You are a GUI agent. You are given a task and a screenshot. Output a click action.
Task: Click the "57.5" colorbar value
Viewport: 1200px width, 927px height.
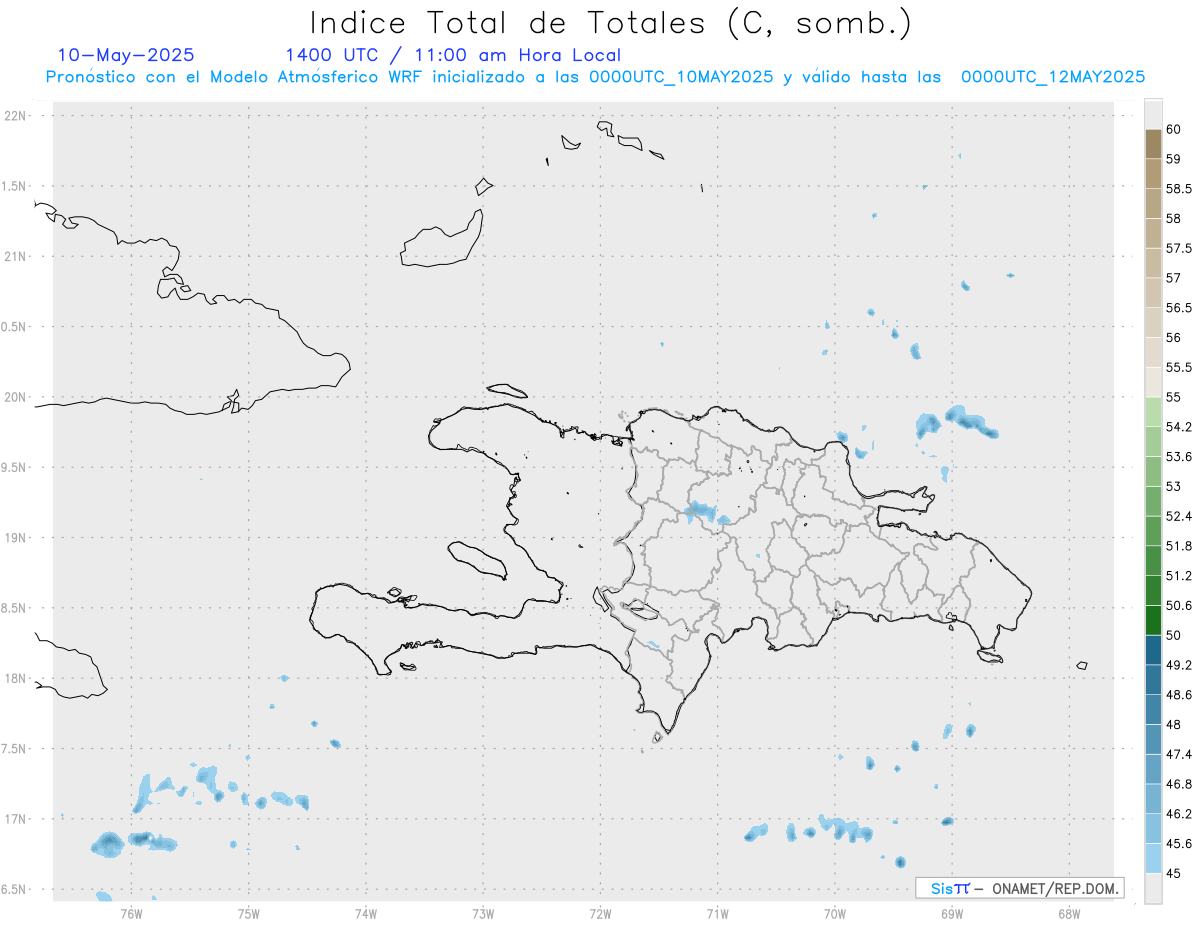point(1178,248)
